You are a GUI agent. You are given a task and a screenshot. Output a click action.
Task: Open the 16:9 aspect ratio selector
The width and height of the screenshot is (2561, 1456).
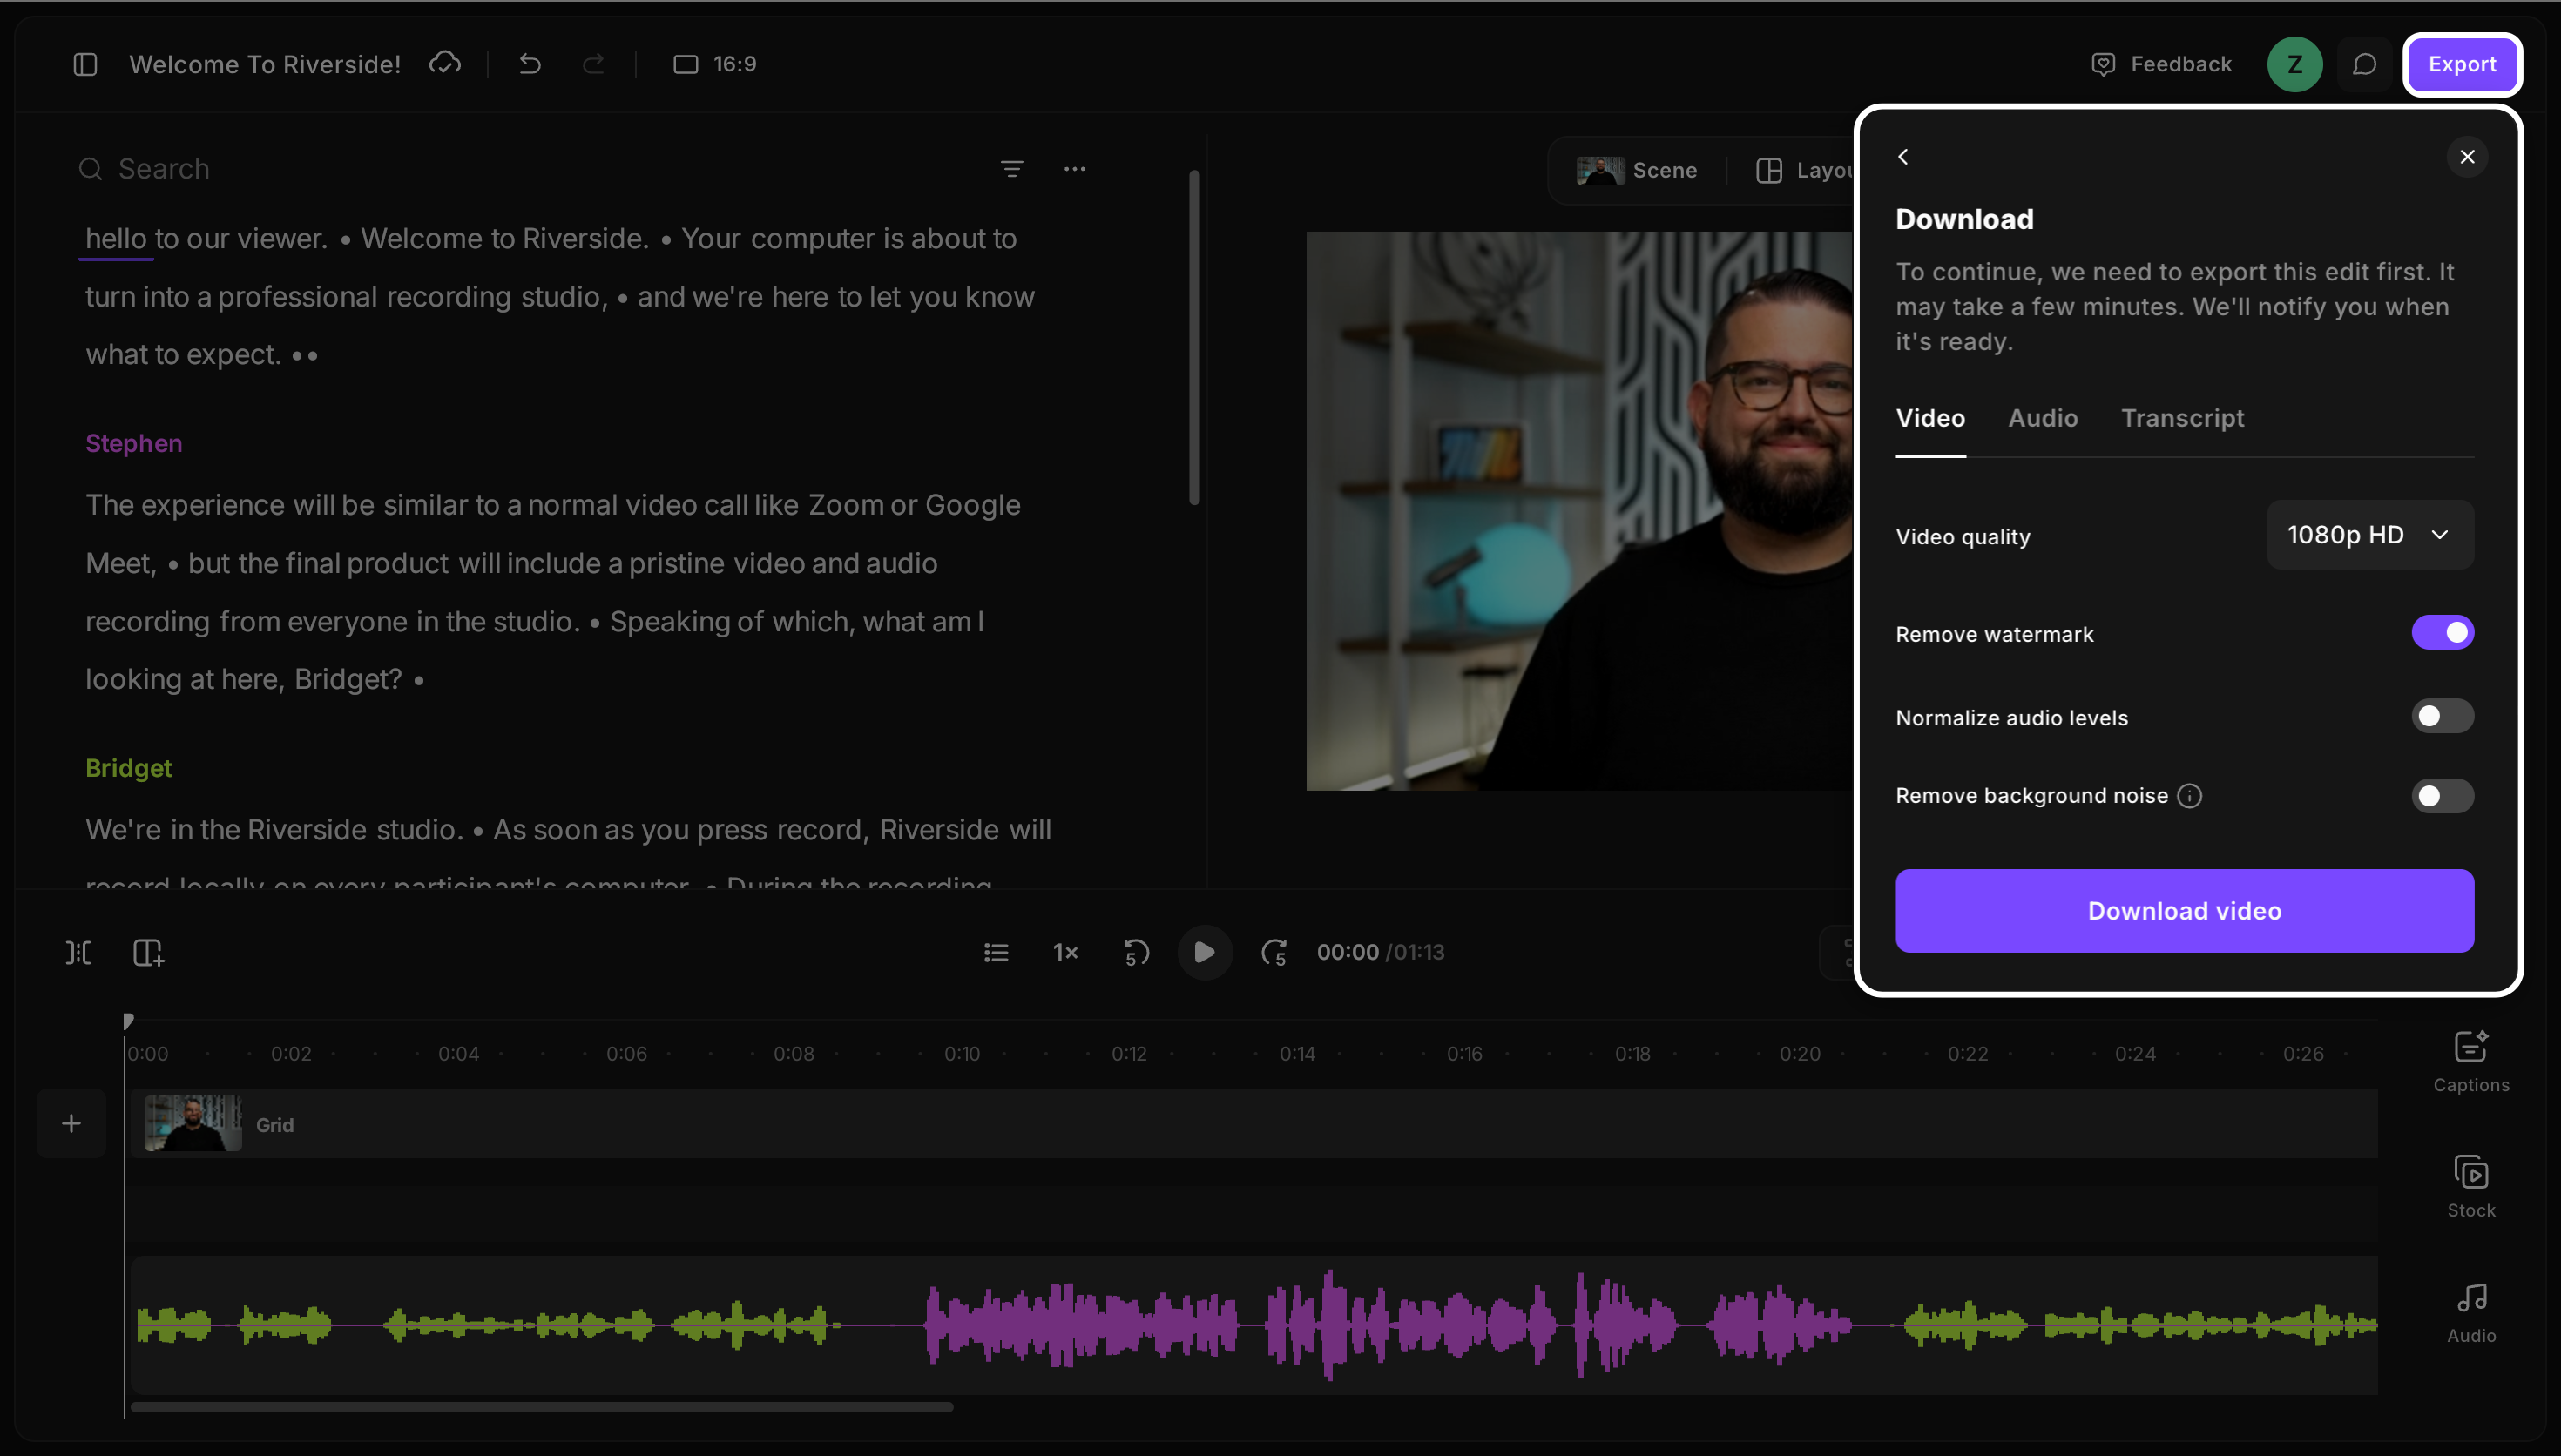(x=715, y=64)
